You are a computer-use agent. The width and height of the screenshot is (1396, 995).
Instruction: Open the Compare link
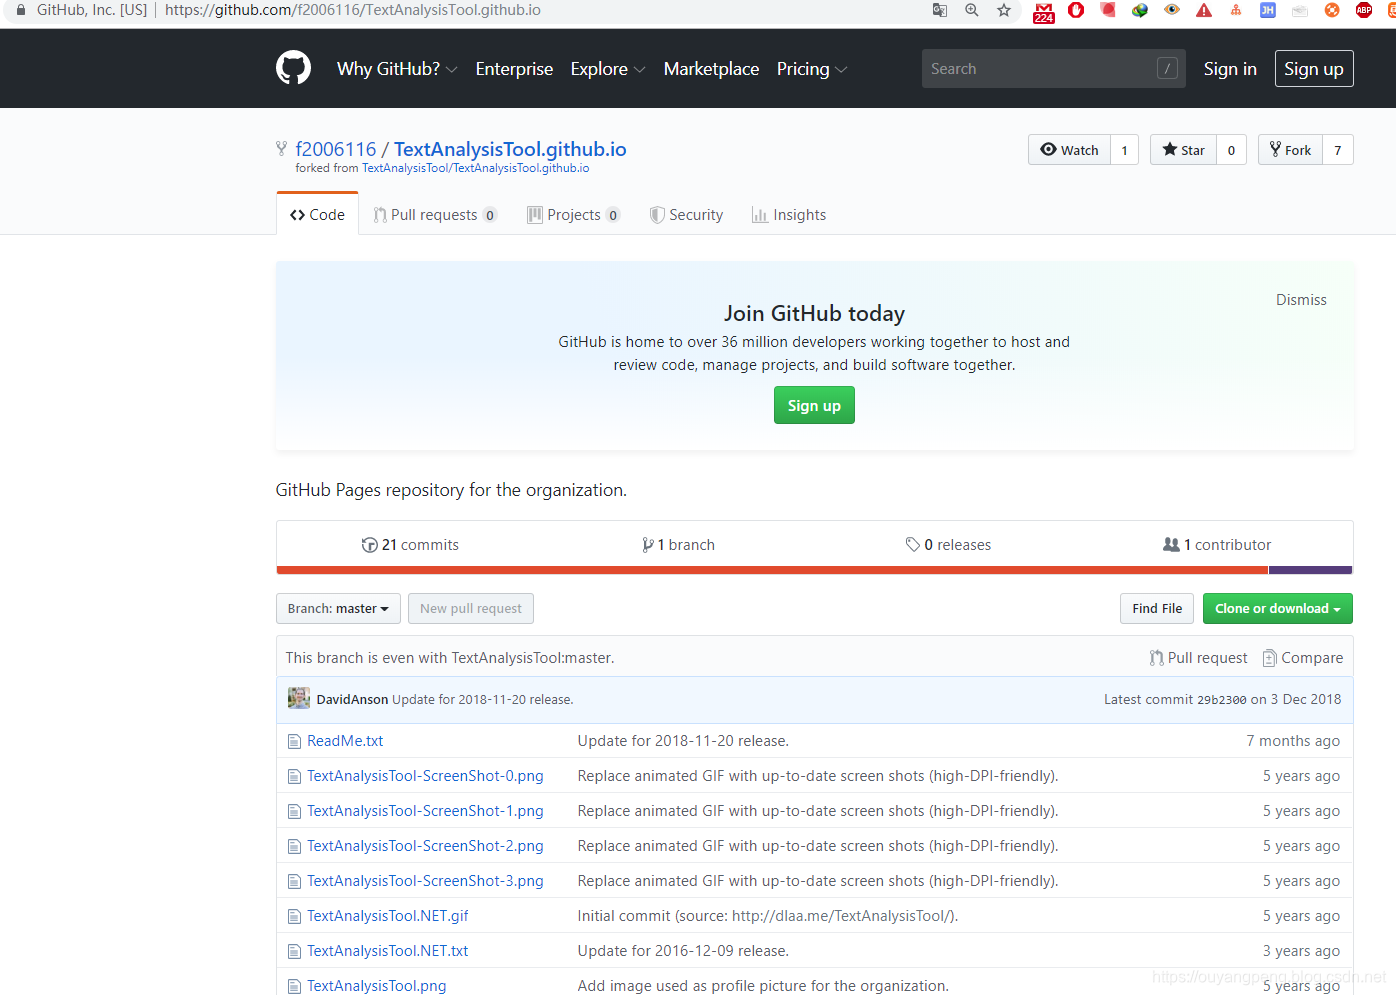pos(1303,658)
